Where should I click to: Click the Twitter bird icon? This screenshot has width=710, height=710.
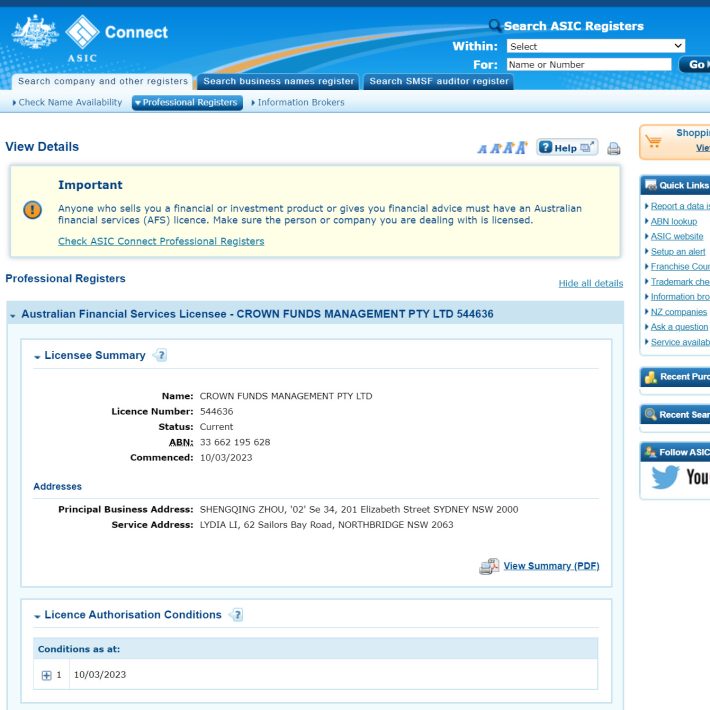point(665,477)
